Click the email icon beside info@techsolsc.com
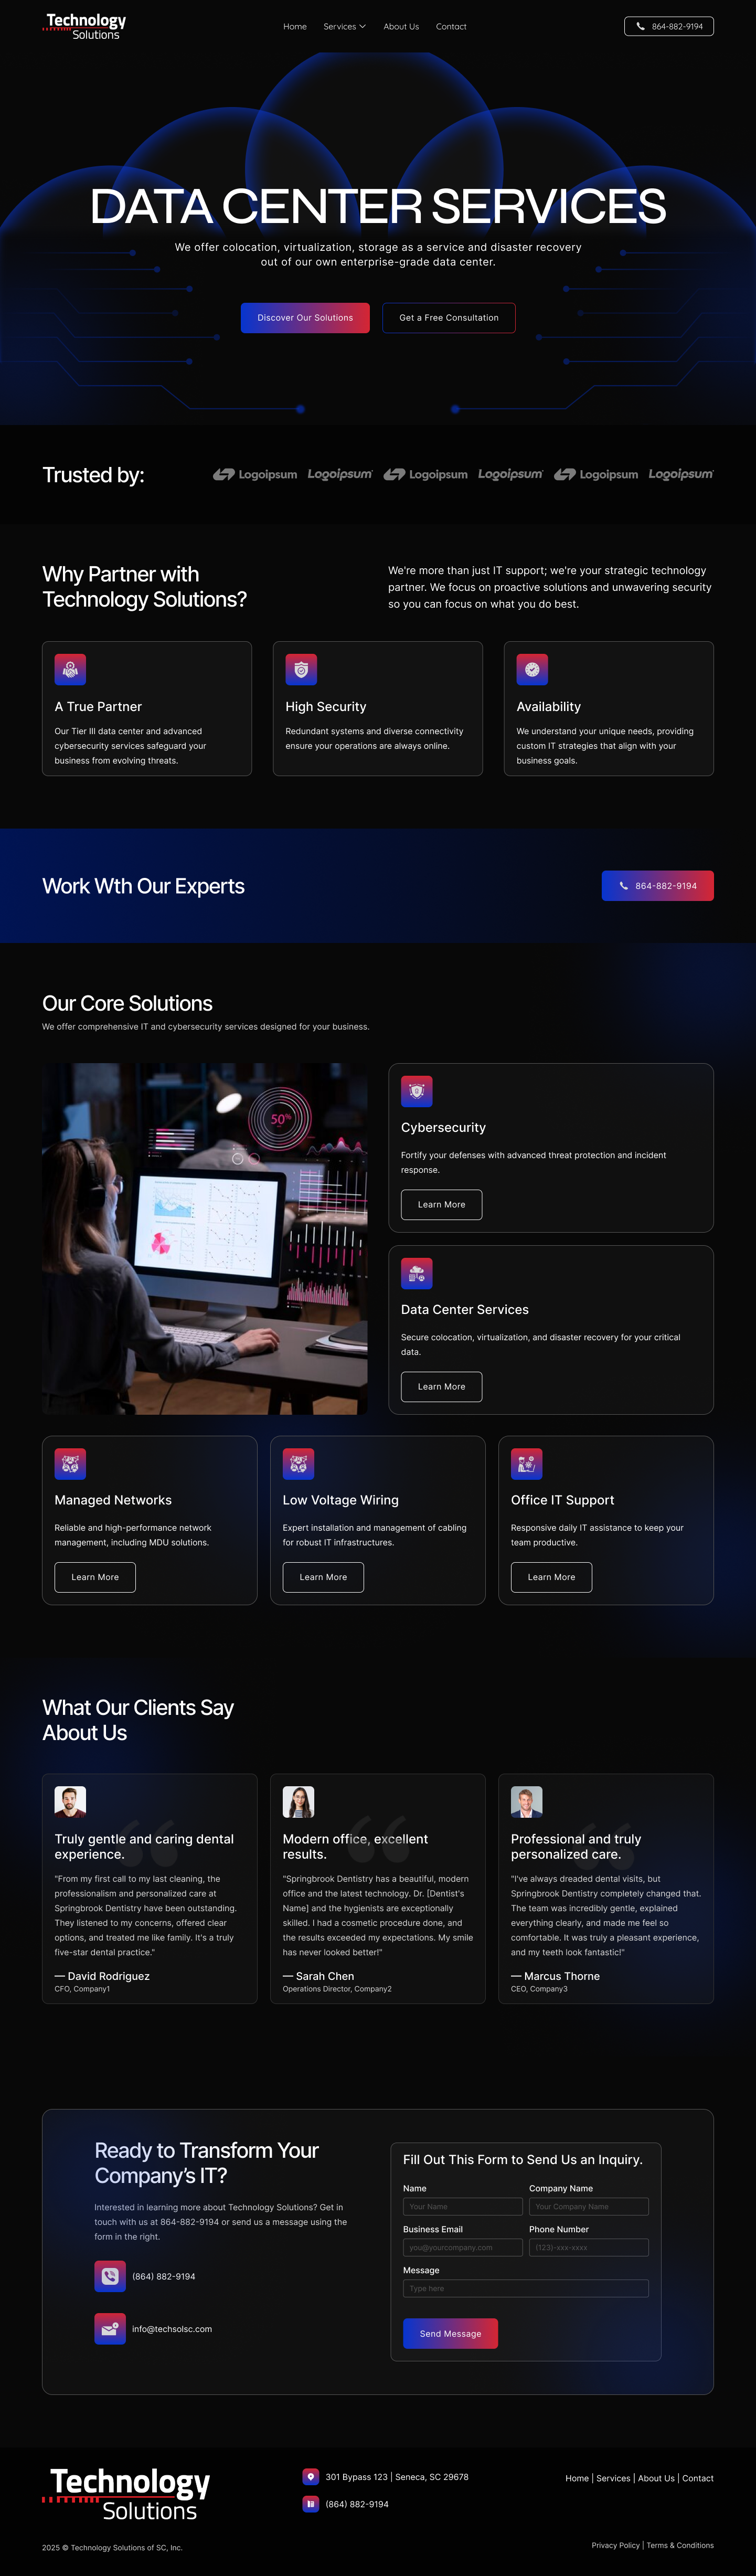 [x=110, y=2328]
